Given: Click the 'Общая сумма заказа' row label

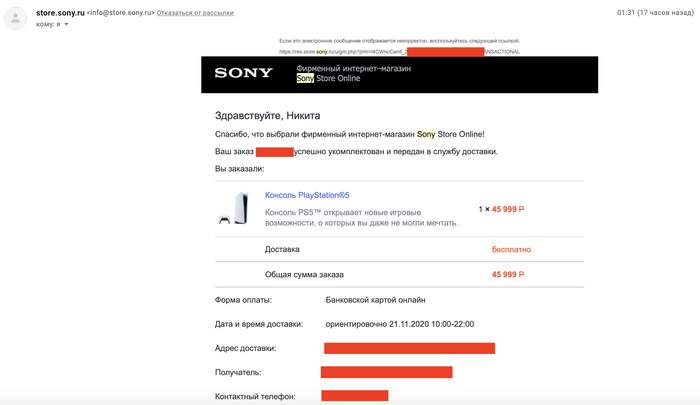Looking at the screenshot, I should pyautogui.click(x=304, y=274).
